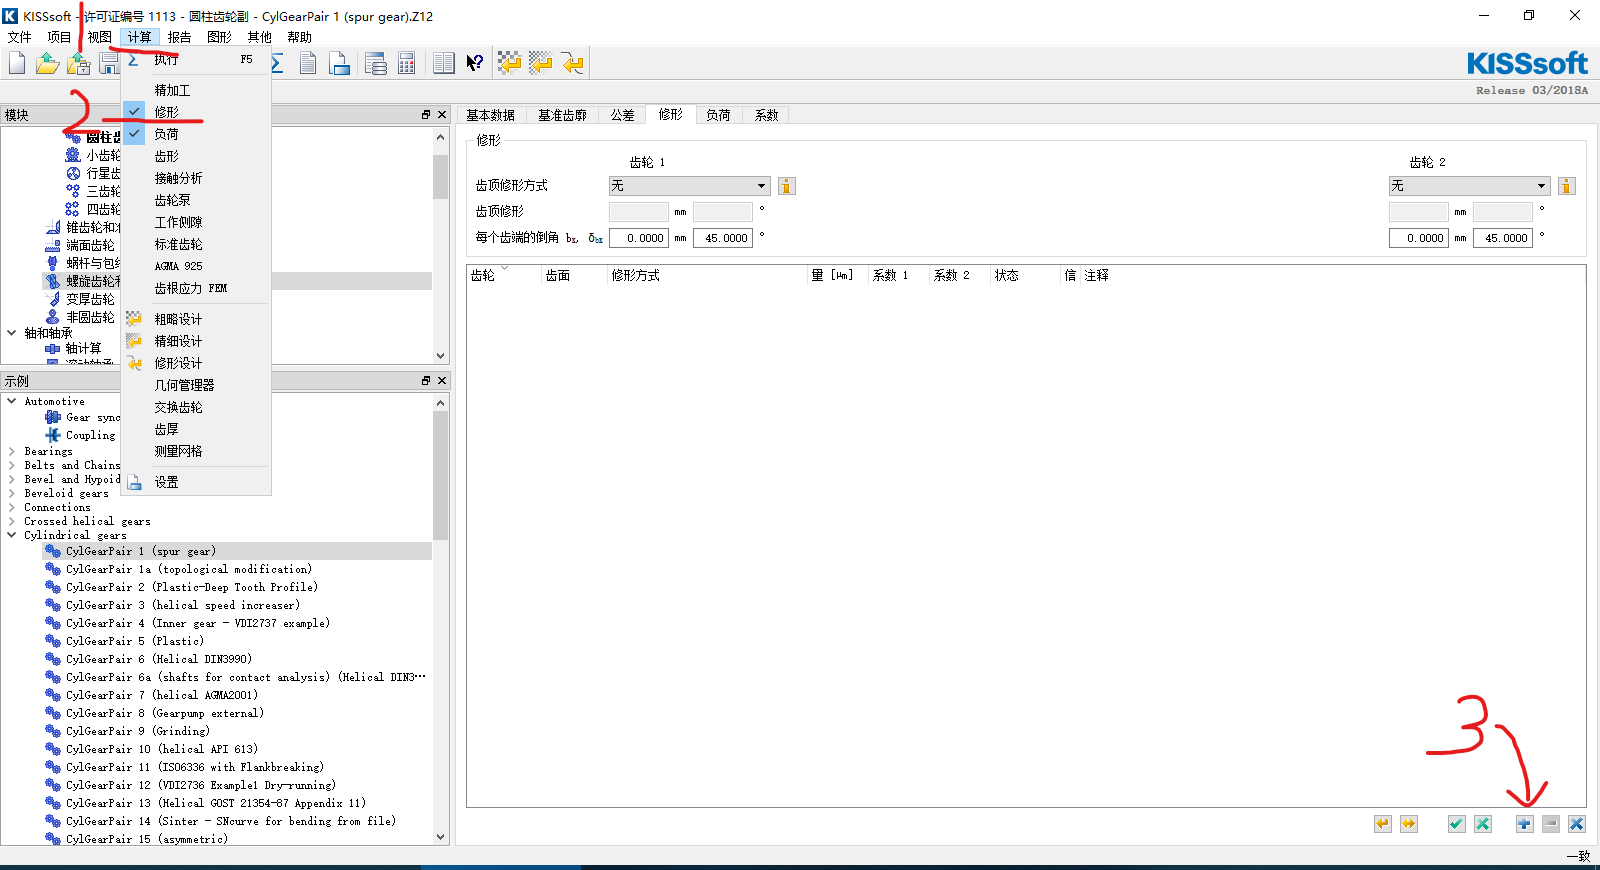Undock the 模块 panel
The height and width of the screenshot is (870, 1600).
click(426, 115)
